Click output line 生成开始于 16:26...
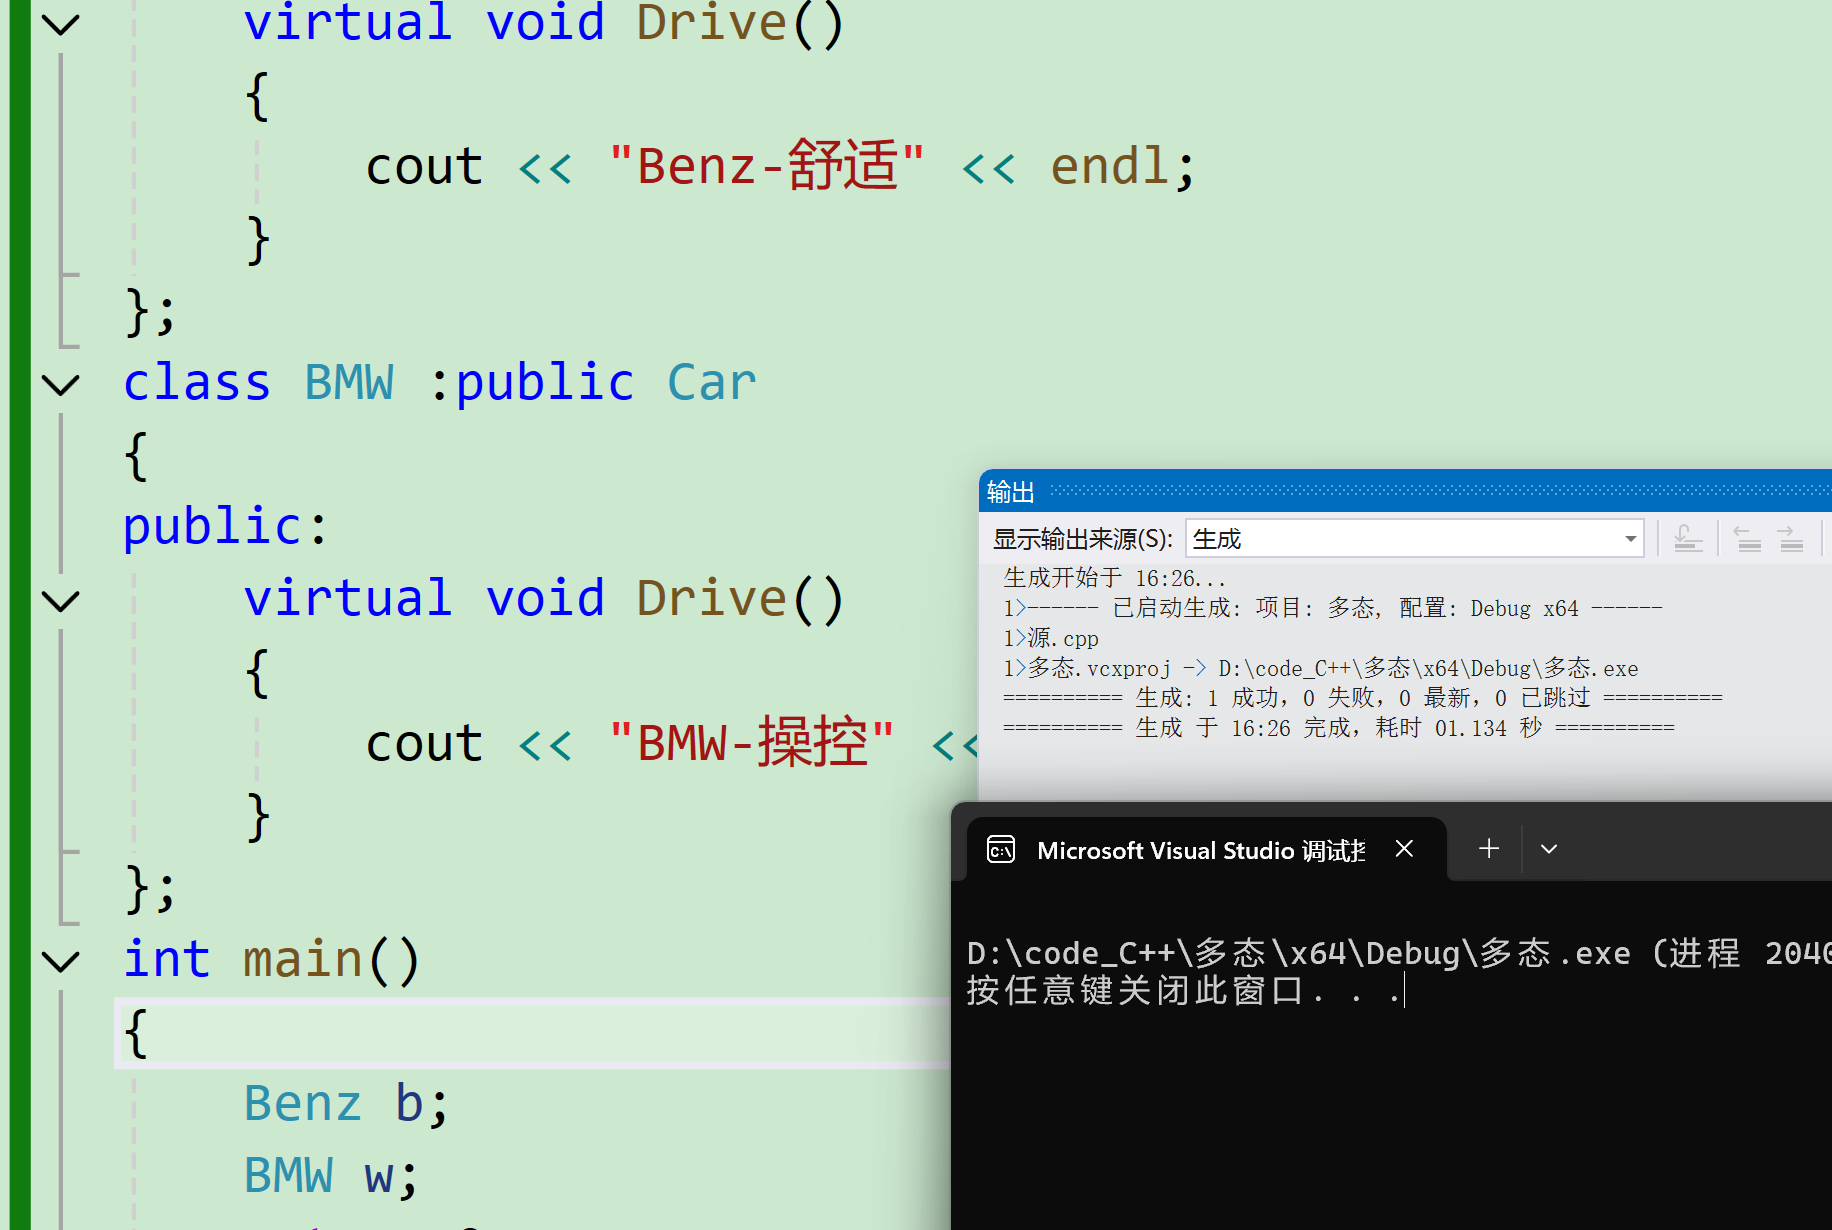 coord(1114,578)
